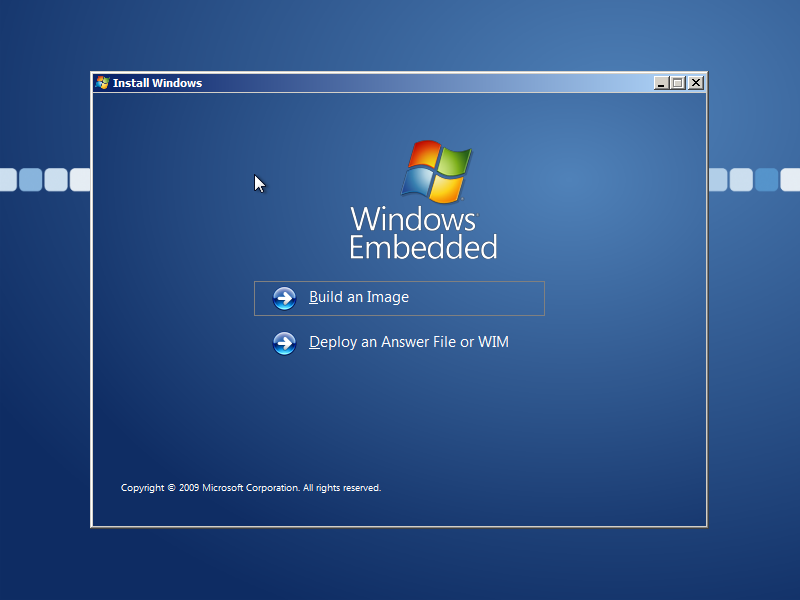The image size is (800, 600).
Task: Choose Deploy an Answer File or WIM text
Action: coord(409,342)
